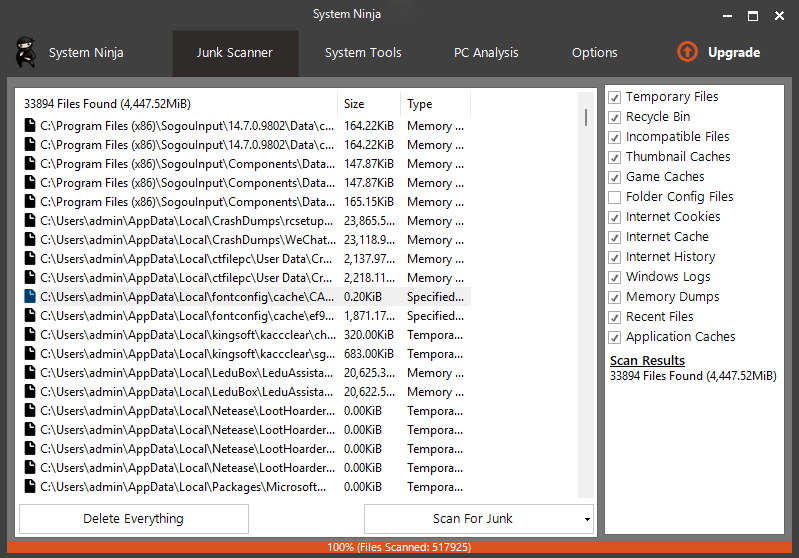Image resolution: width=799 pixels, height=558 pixels.
Task: Click 33894 Files Found text under Scan Results
Action: click(x=693, y=376)
